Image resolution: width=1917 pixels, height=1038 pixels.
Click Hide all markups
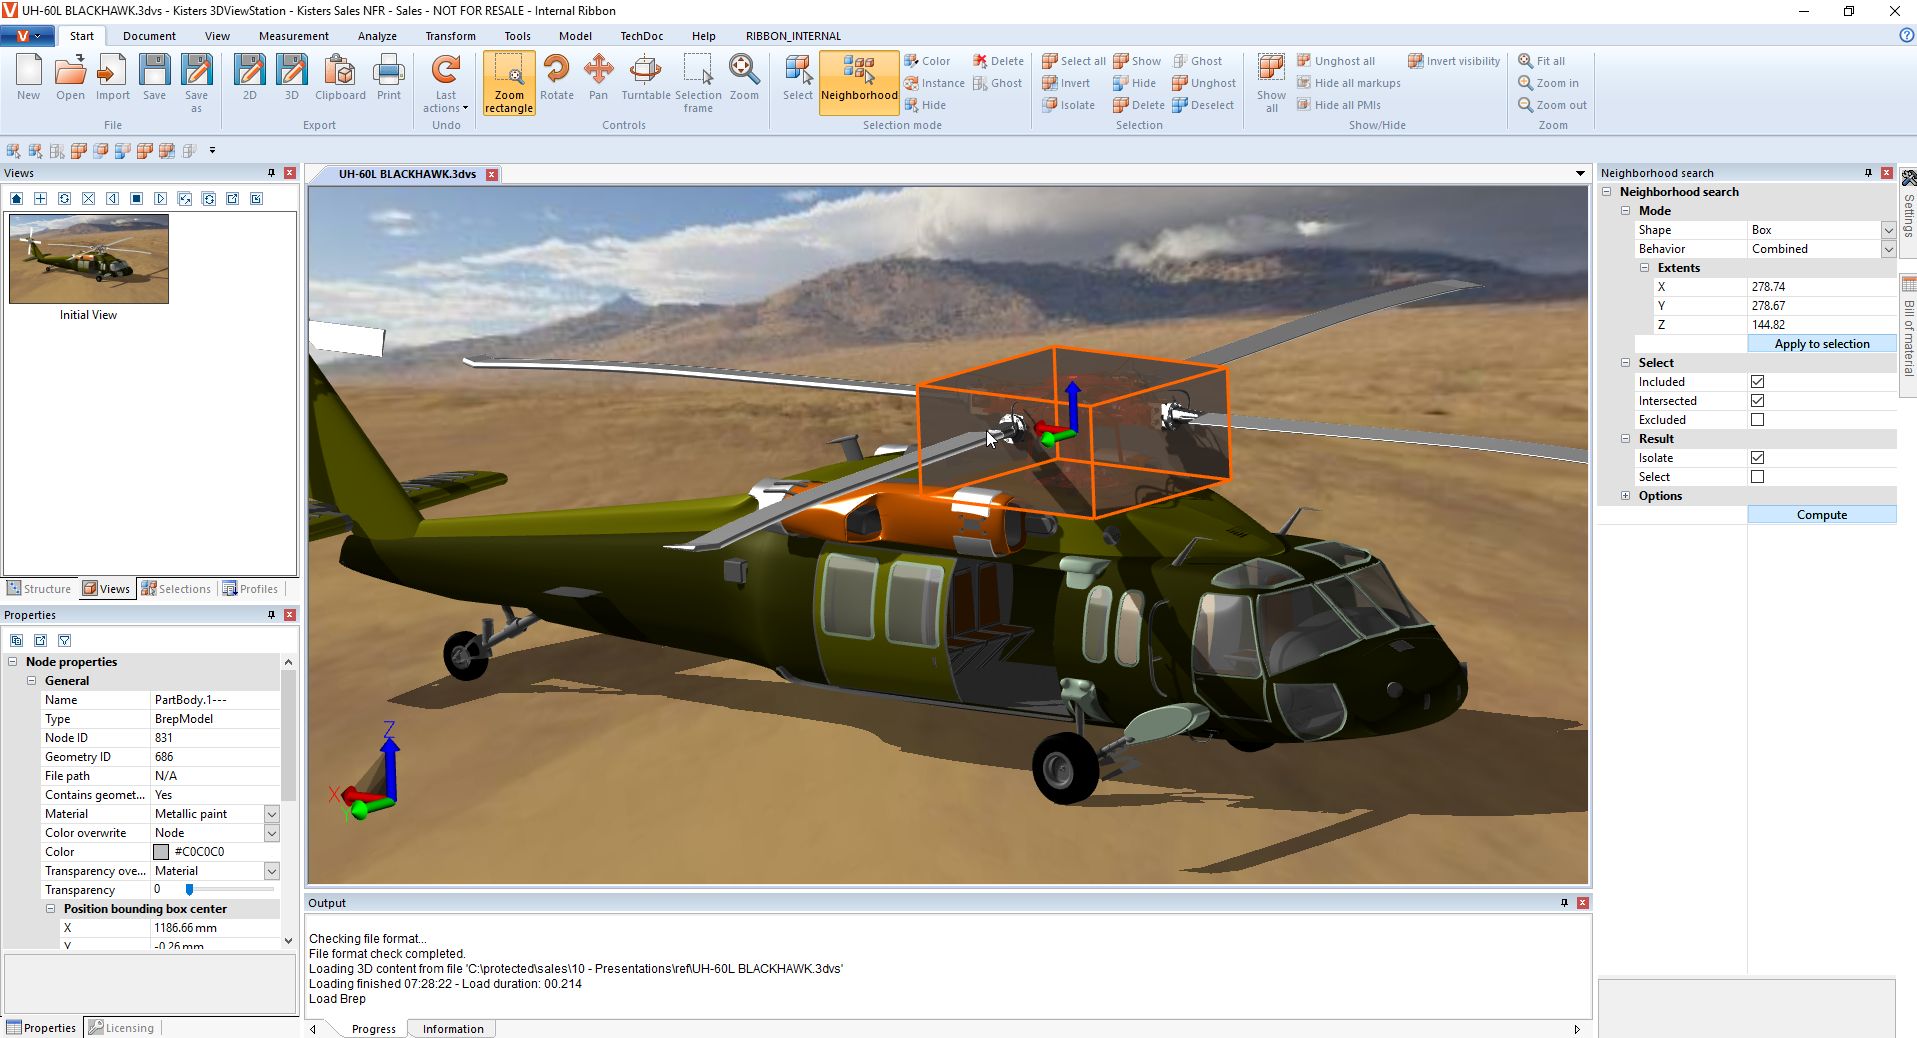click(x=1348, y=83)
